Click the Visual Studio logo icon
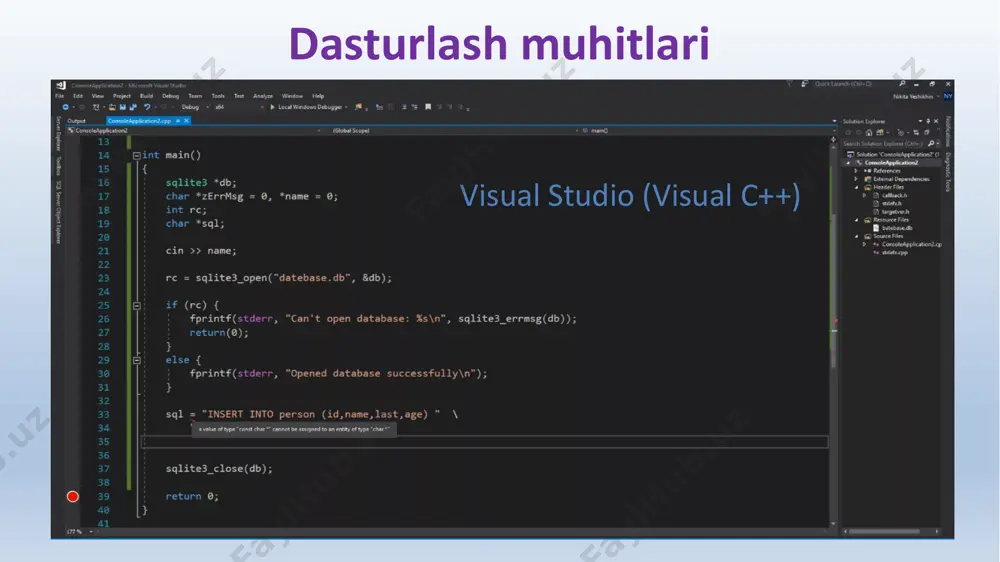1000x562 pixels. coord(61,85)
